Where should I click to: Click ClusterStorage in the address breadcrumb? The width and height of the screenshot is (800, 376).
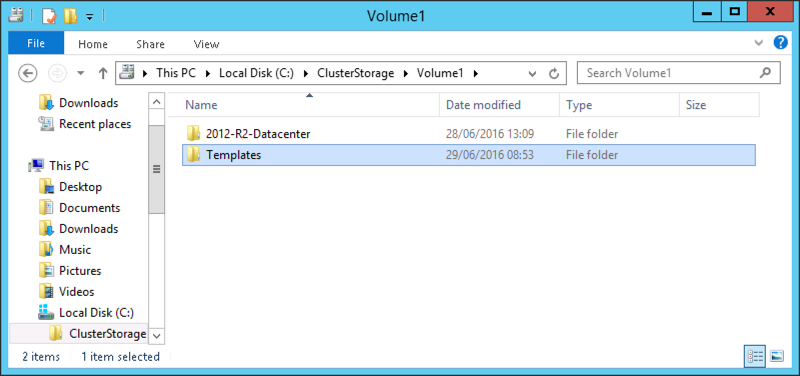356,73
